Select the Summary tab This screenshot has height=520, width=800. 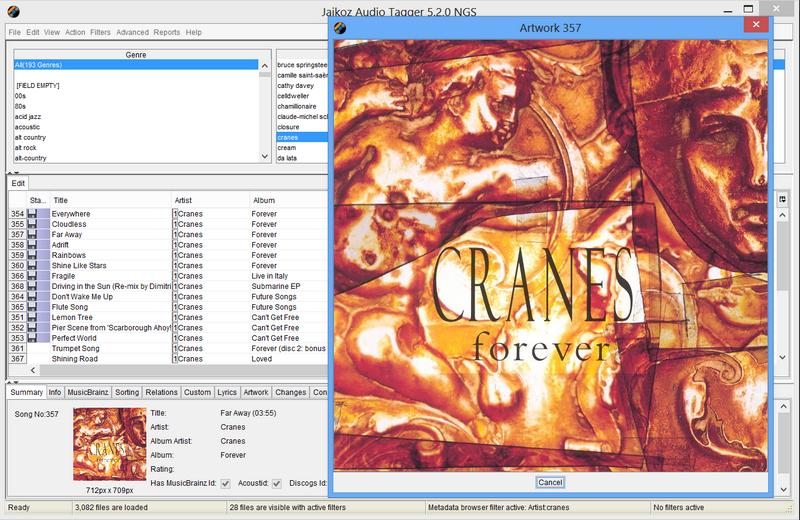coord(27,392)
